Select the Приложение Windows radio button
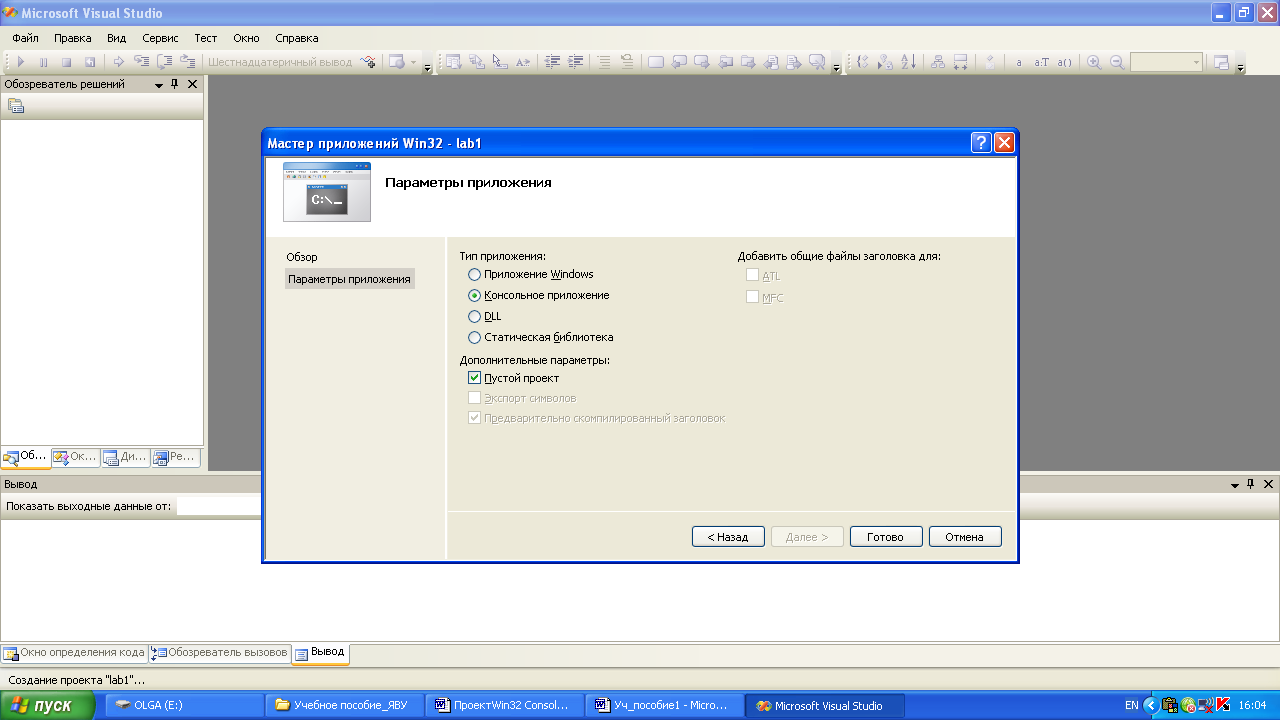The width and height of the screenshot is (1280, 720). 474,274
